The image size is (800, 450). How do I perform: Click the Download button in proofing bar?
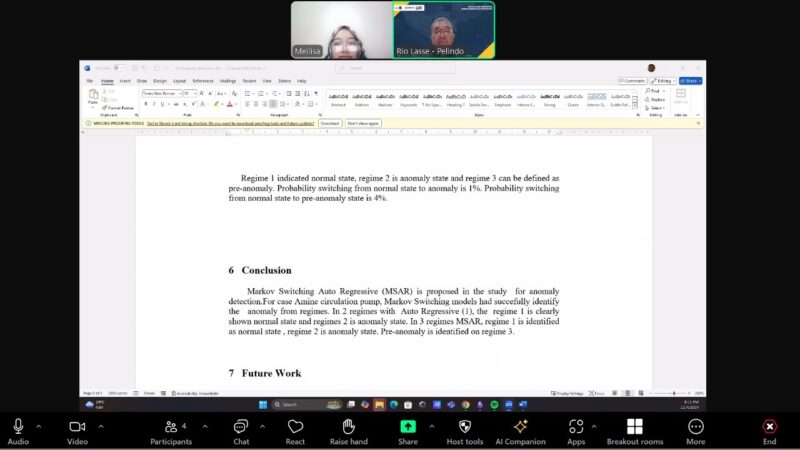pyautogui.click(x=330, y=123)
